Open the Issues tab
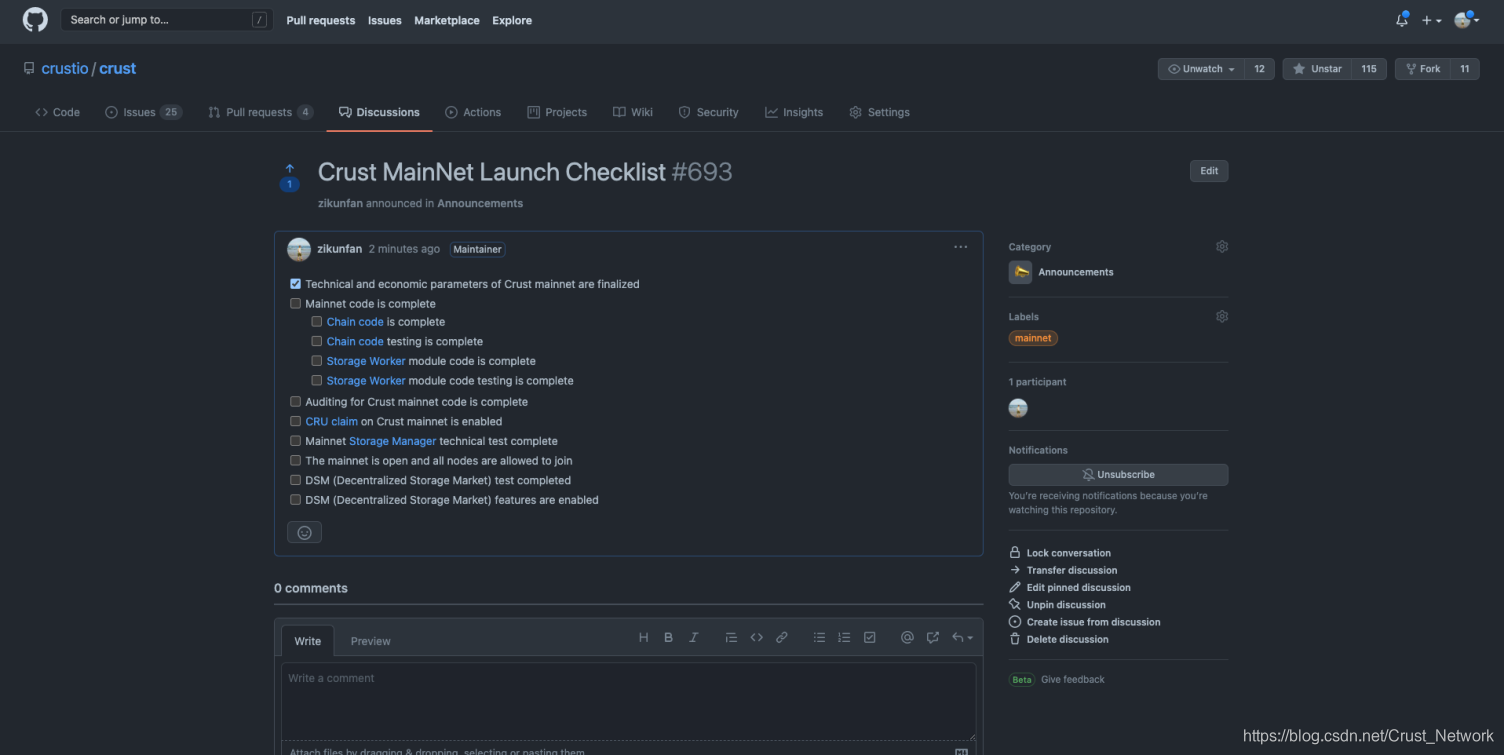 (x=143, y=112)
